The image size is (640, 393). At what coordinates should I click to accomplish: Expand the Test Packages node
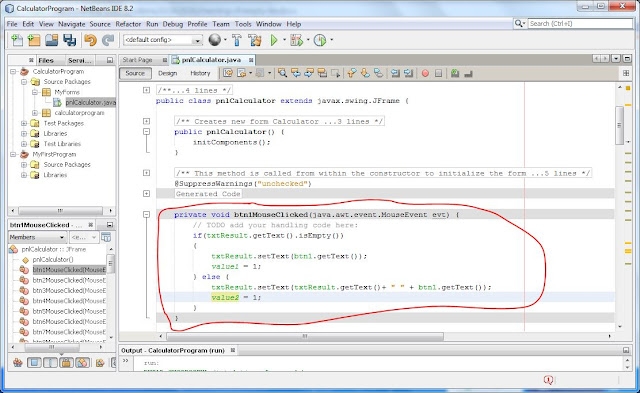pos(24,123)
